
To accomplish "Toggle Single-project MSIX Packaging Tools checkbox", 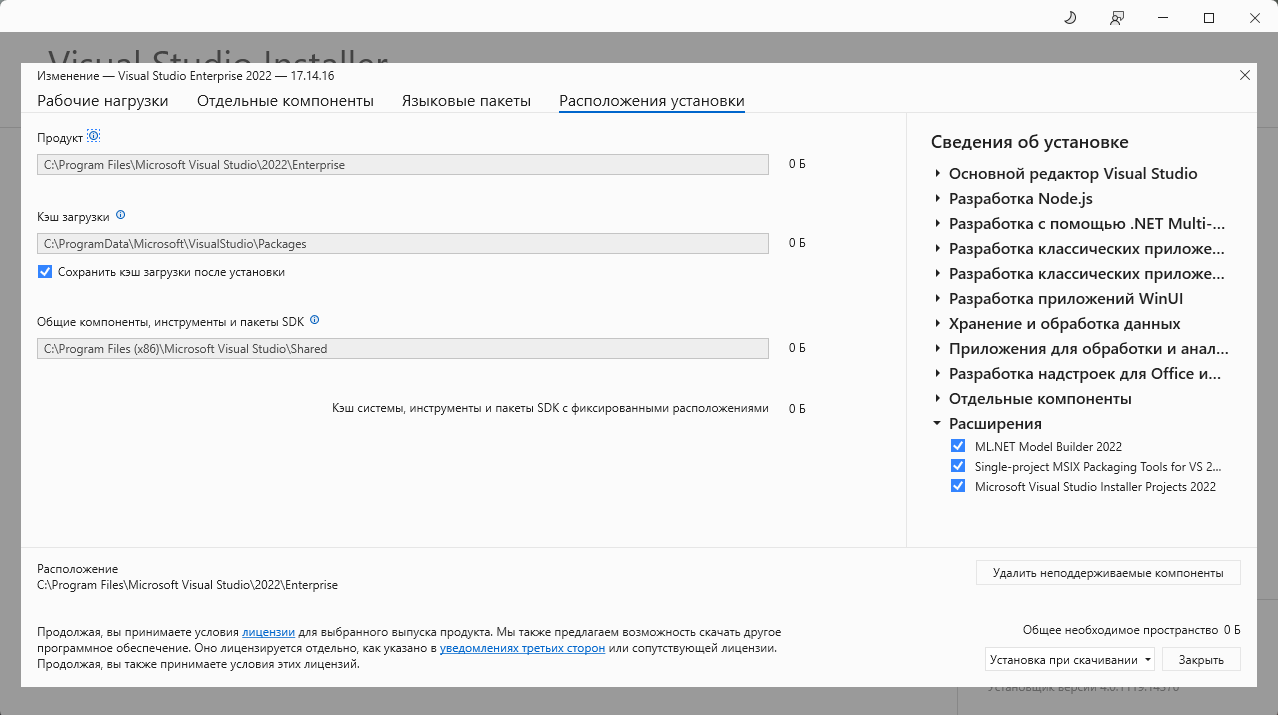I will [958, 466].
